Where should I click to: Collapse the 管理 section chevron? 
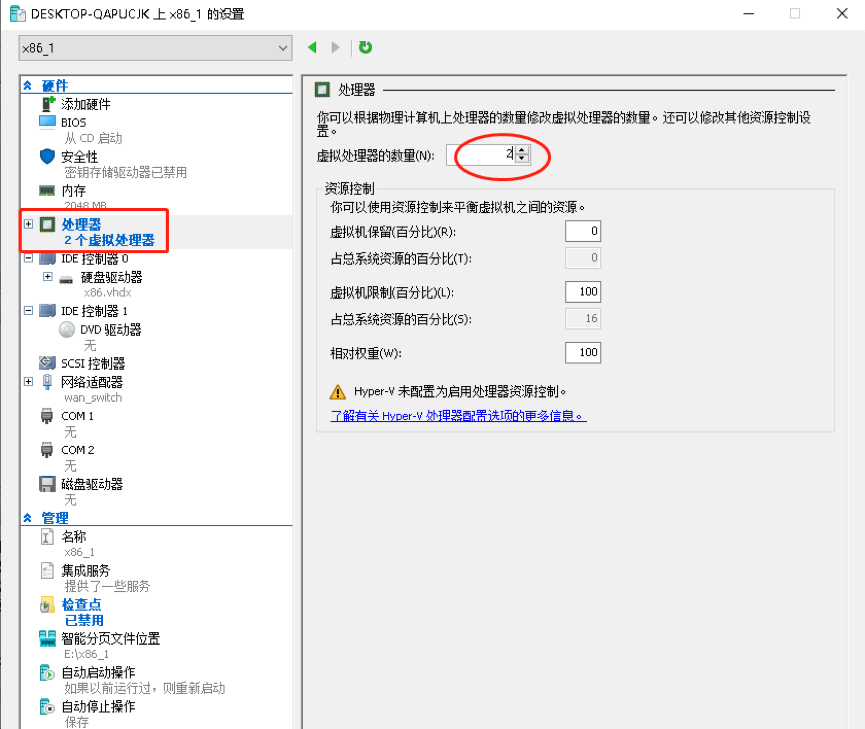coord(28,518)
